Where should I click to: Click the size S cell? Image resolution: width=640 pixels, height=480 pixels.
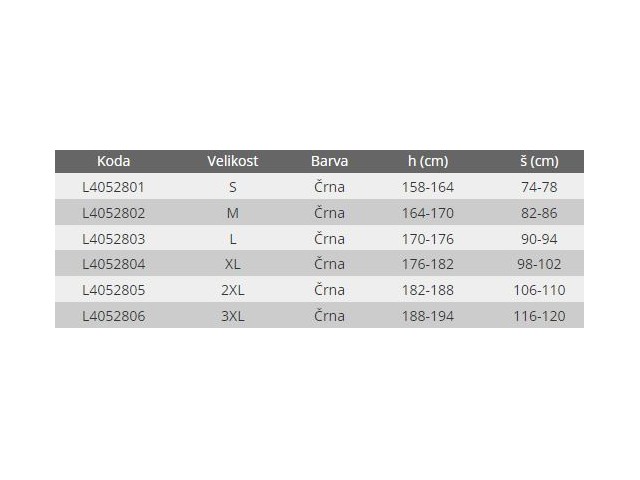(232, 187)
